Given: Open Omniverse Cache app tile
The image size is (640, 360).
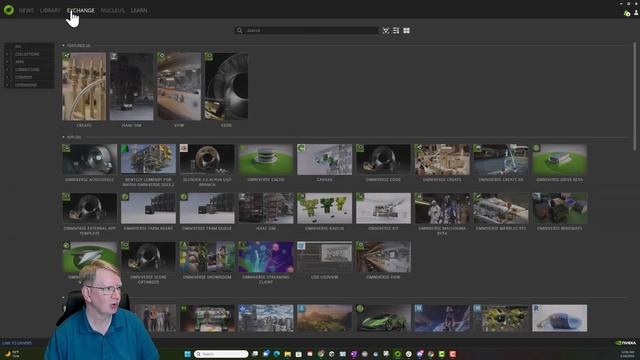Looking at the screenshot, I should (x=266, y=159).
